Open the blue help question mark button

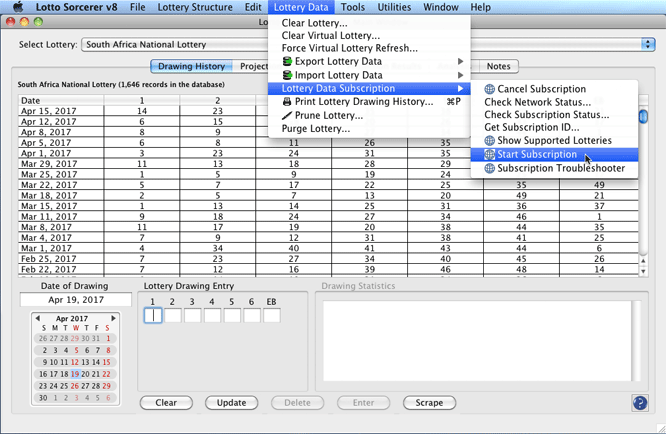pyautogui.click(x=640, y=403)
